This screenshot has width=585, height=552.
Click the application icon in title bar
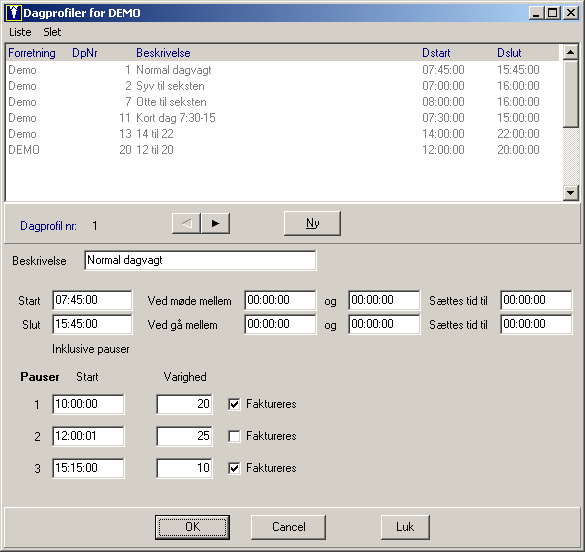[13, 13]
